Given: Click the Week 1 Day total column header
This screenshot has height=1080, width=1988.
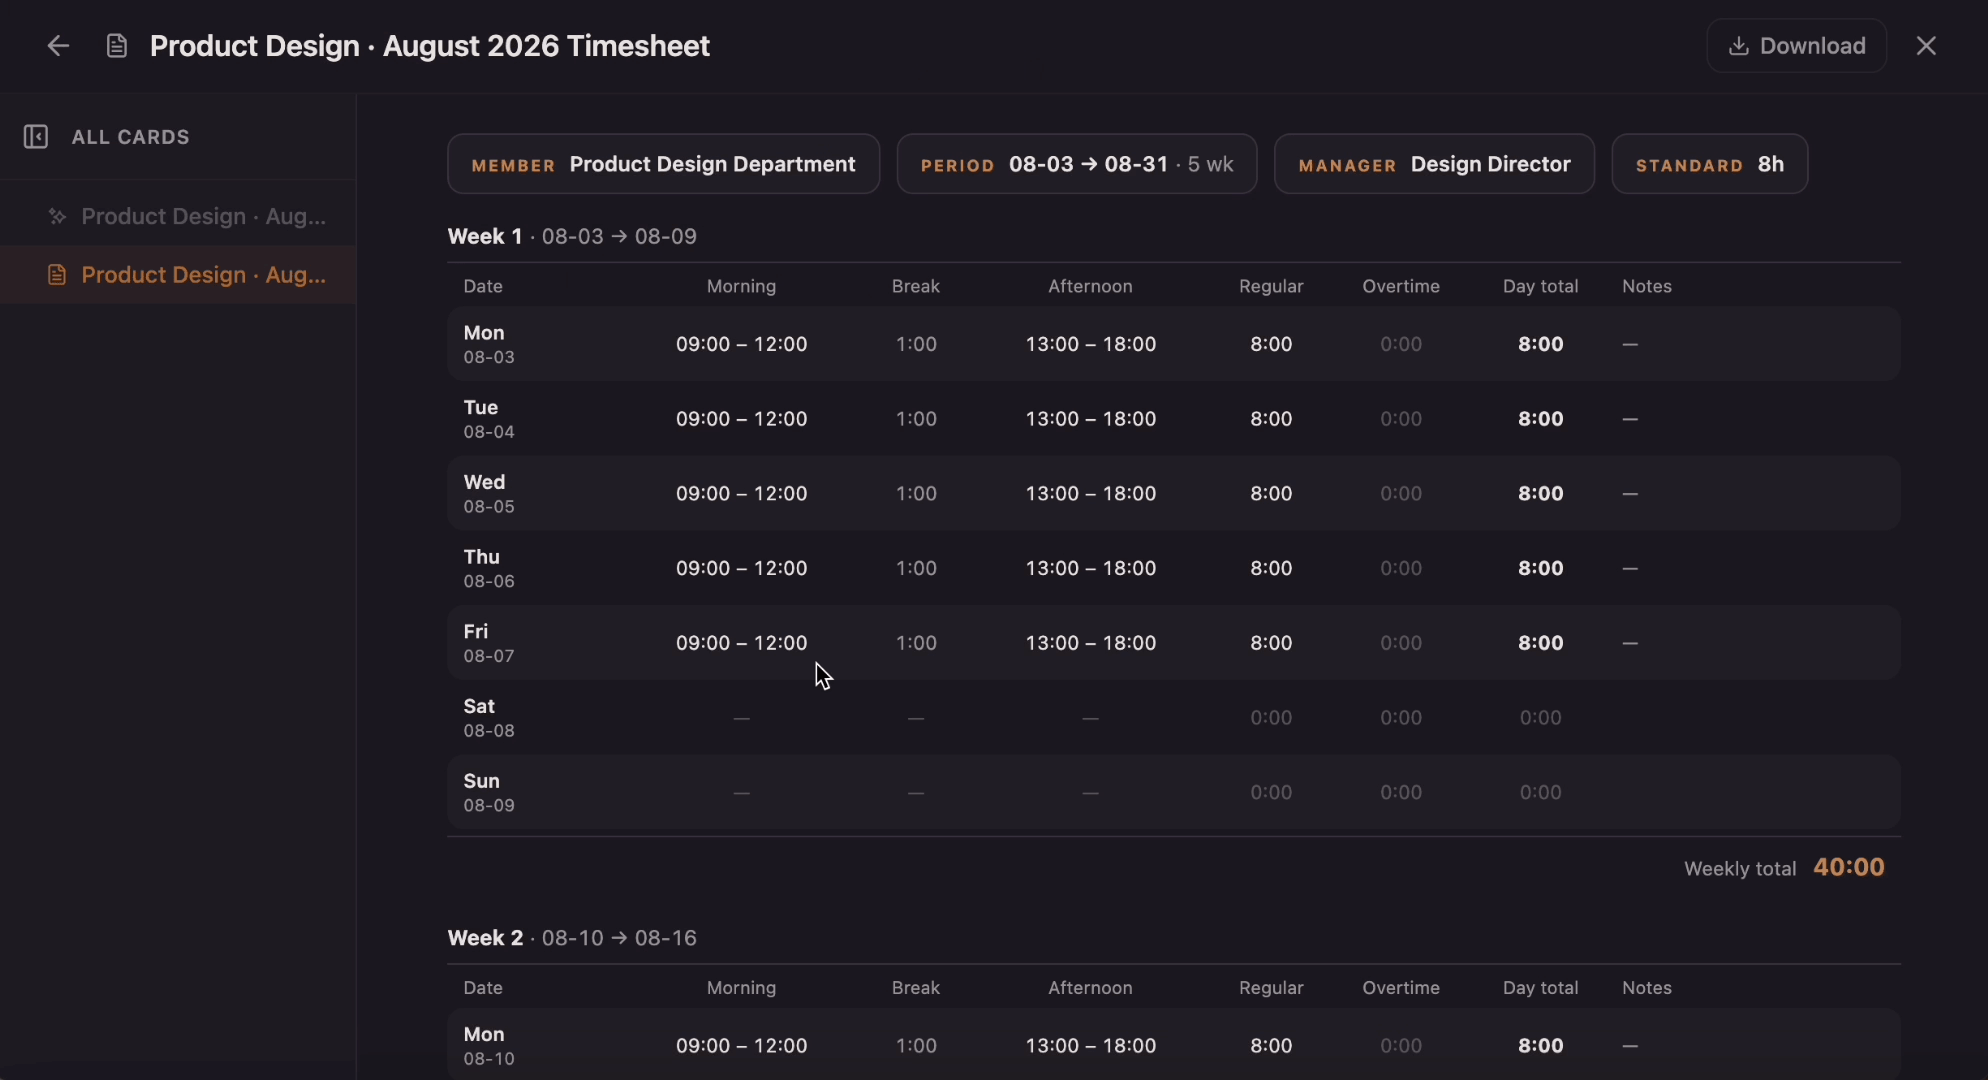Looking at the screenshot, I should coord(1540,286).
